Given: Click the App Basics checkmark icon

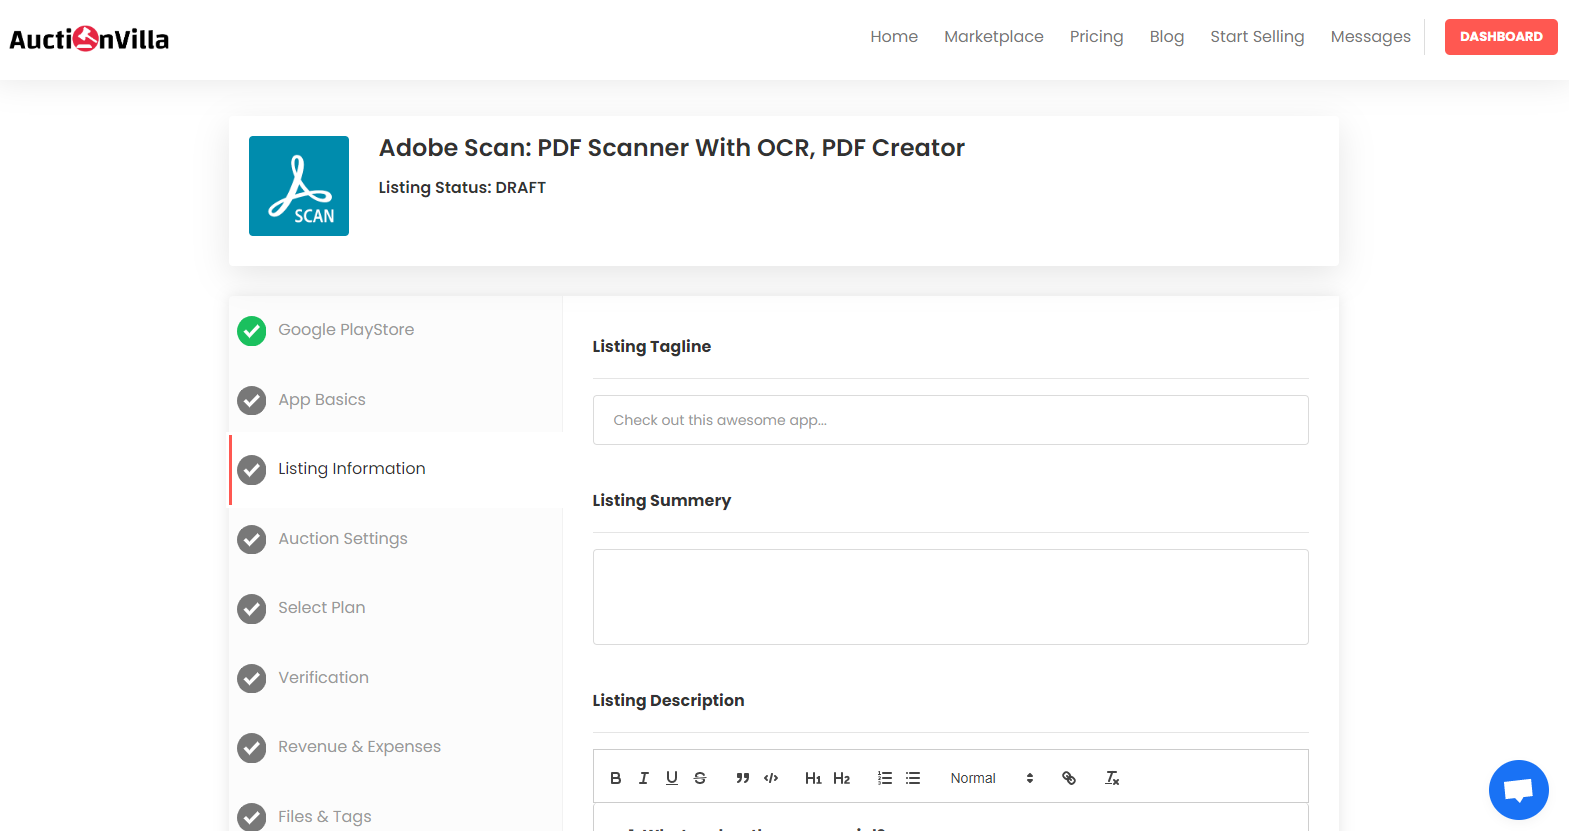Looking at the screenshot, I should point(252,400).
